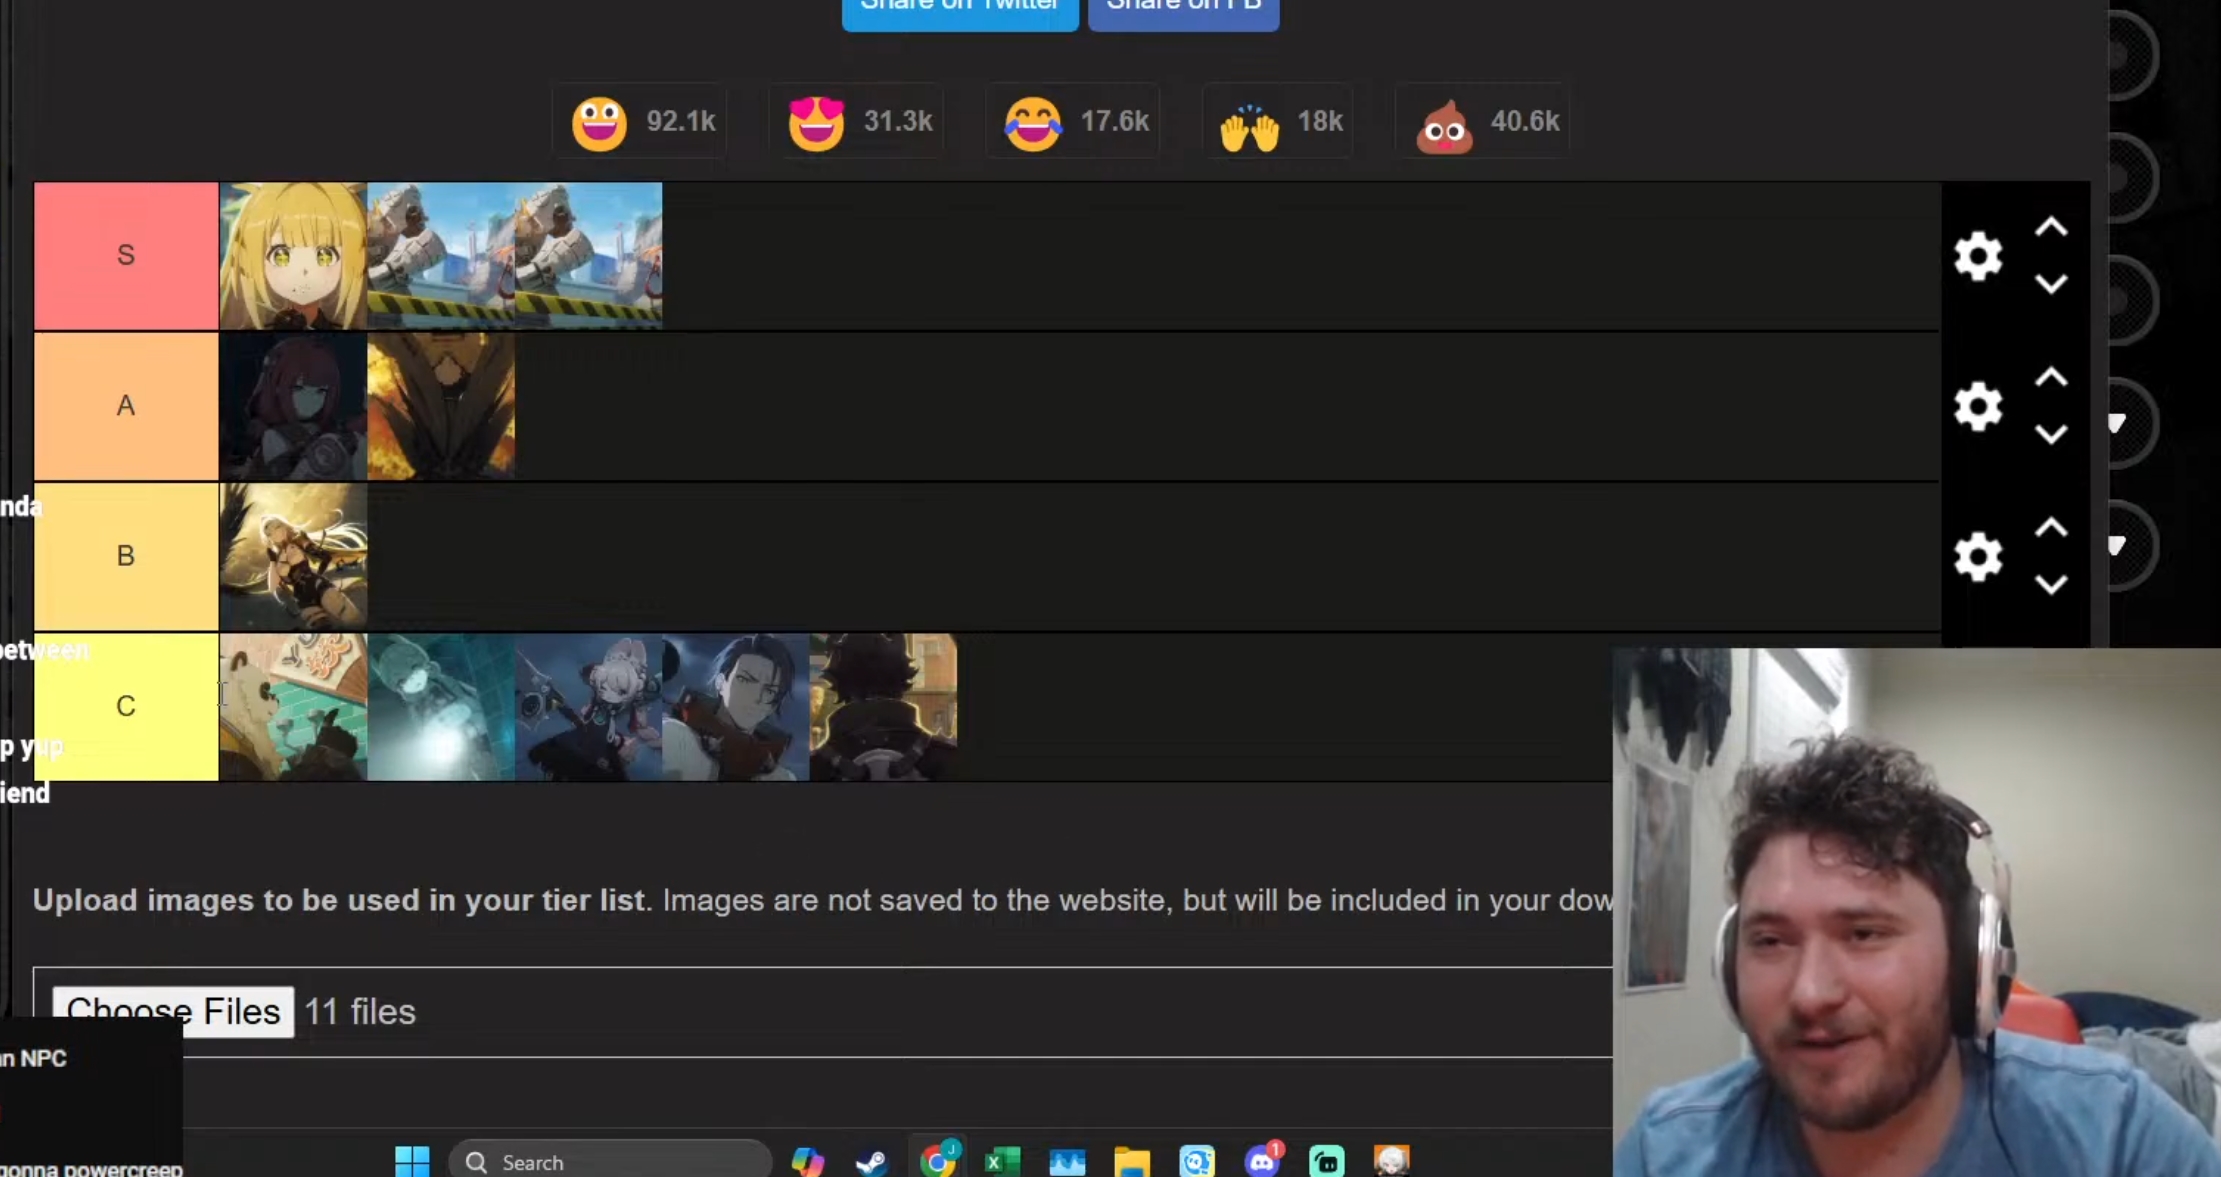Click the '11 files' upload count text
Image resolution: width=2221 pixels, height=1177 pixels.
coord(360,1012)
